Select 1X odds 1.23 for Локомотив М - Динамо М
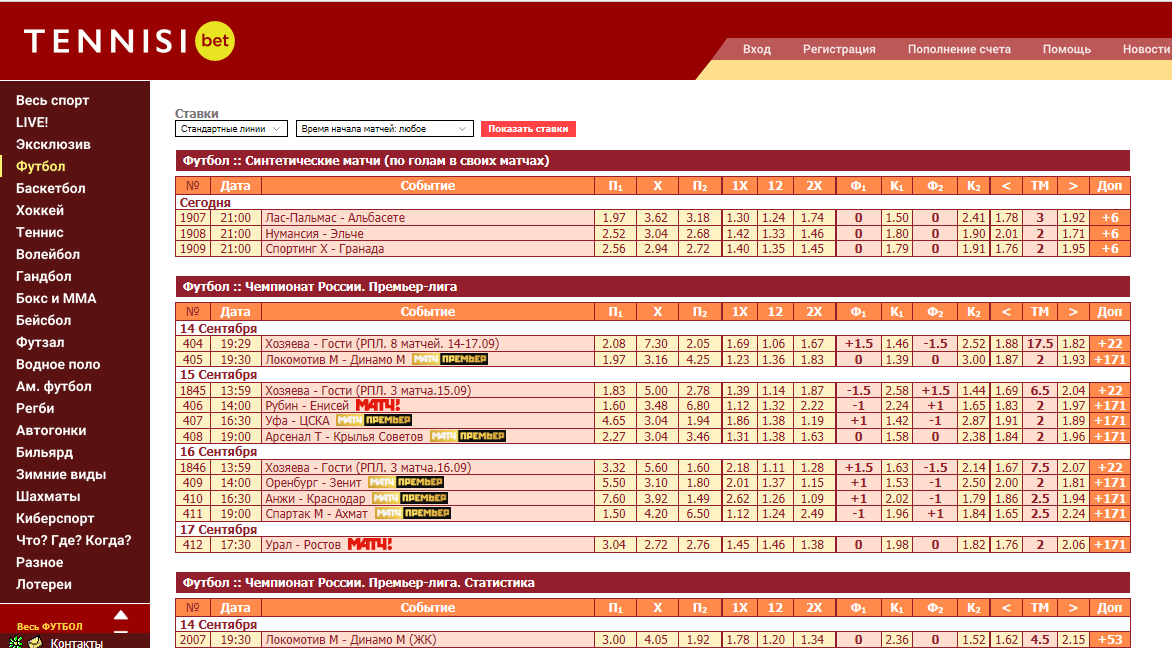The width and height of the screenshot is (1172, 648). (x=738, y=360)
